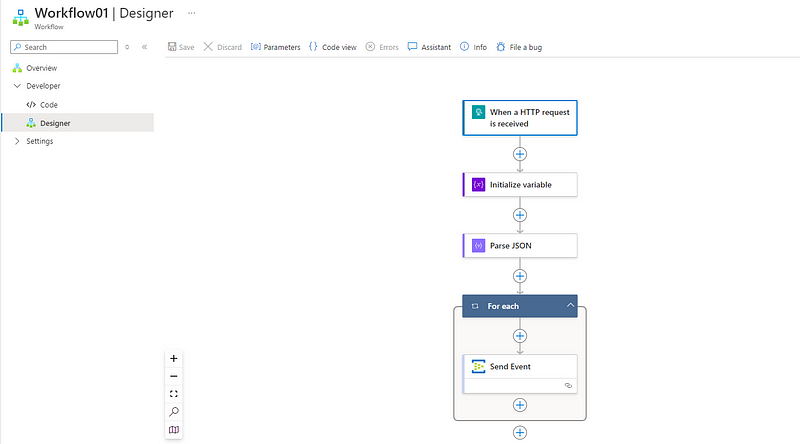Screen dimensions: 800x444
Task: Add action at start of For each
Action: point(520,336)
